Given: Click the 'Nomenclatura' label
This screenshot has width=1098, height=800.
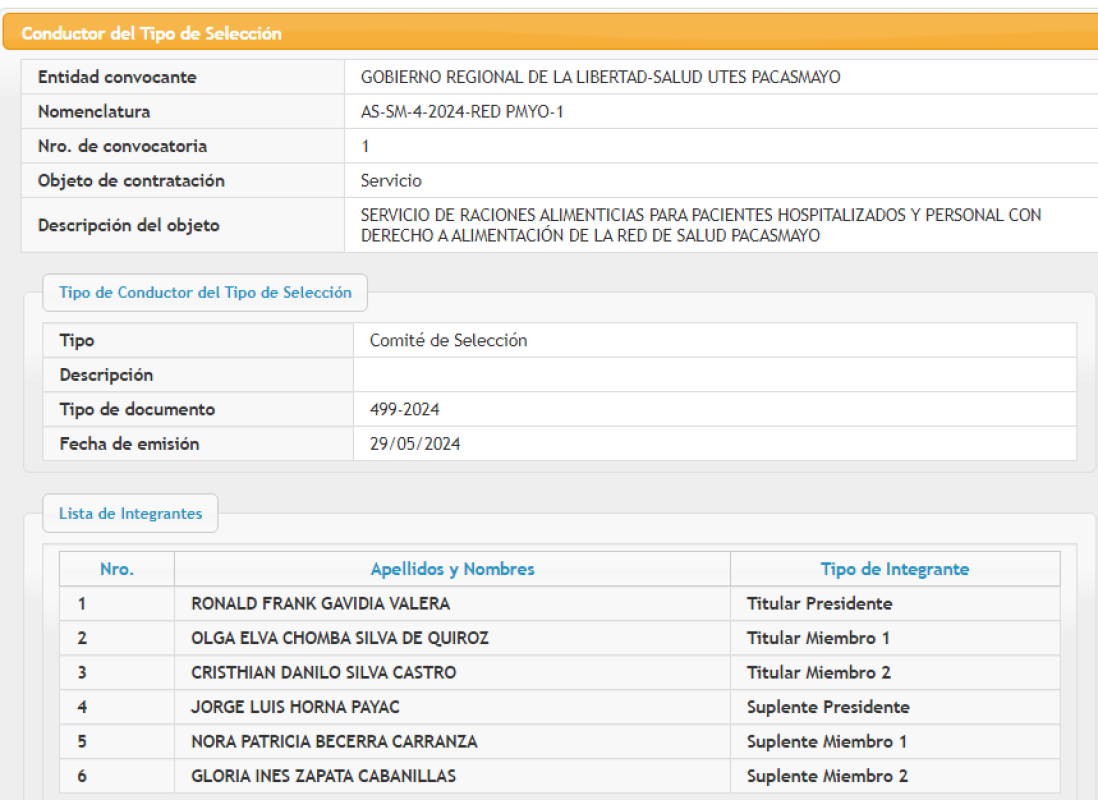Looking at the screenshot, I should 94,111.
